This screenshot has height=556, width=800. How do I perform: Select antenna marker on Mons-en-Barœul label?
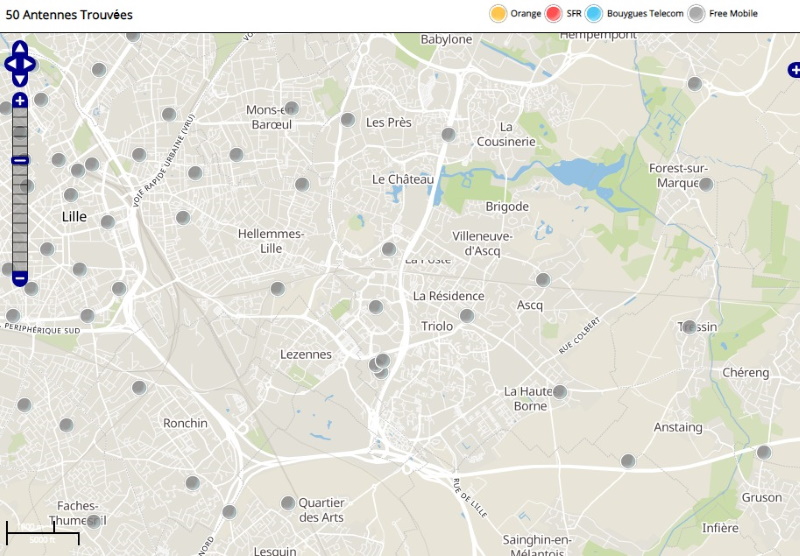click(291, 108)
